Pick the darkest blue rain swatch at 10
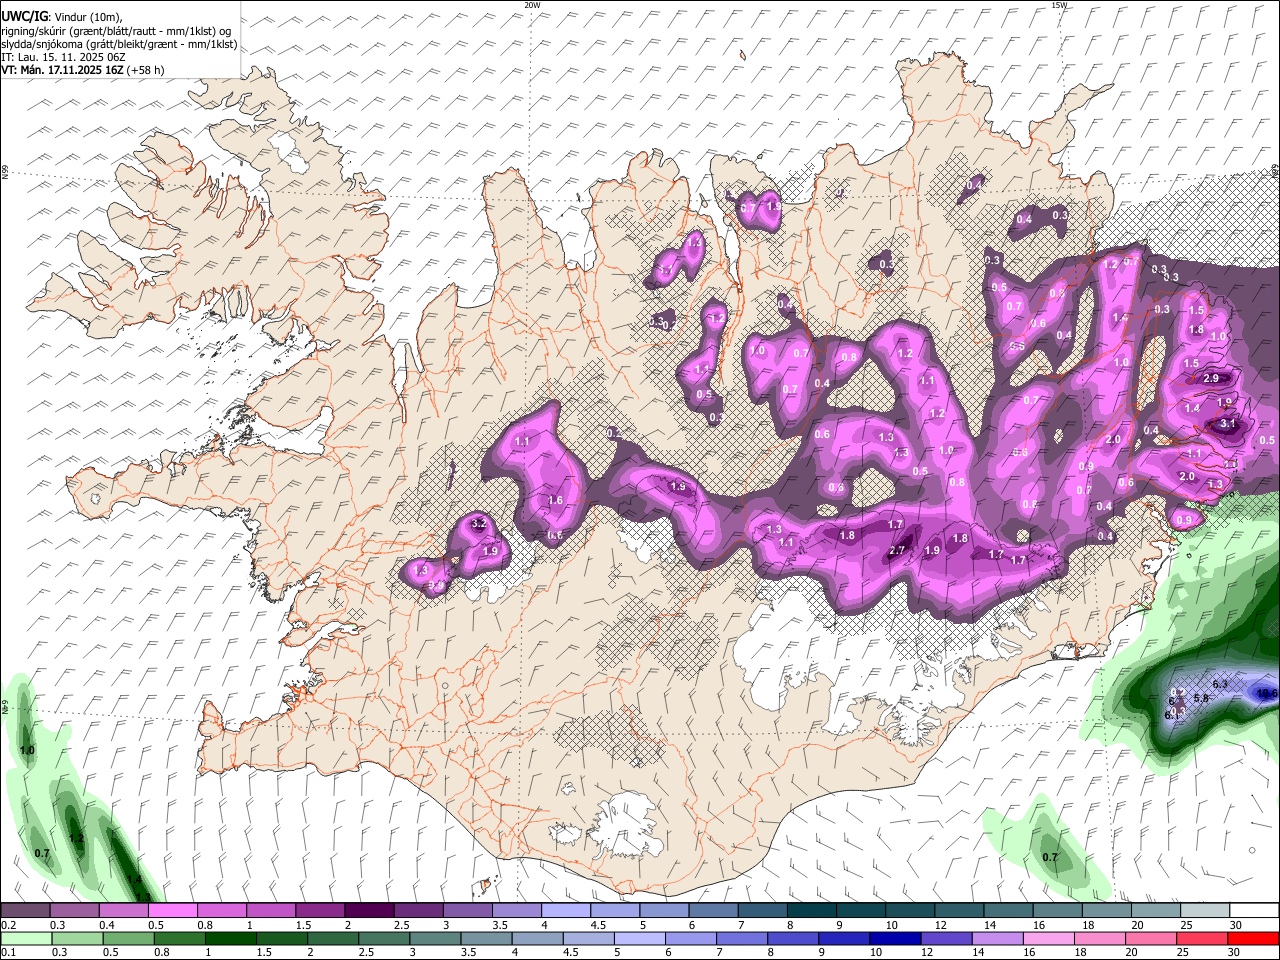1280x960 pixels. coord(896,939)
